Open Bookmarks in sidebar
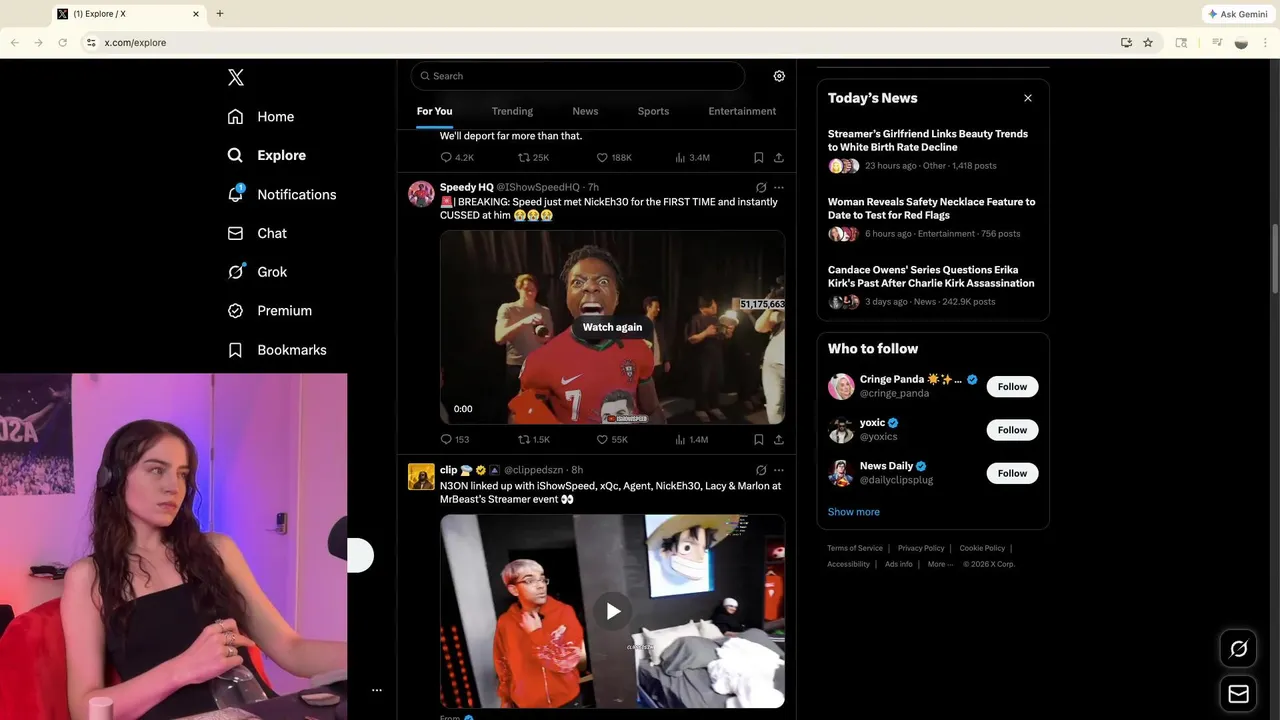The width and height of the screenshot is (1280, 720). point(277,350)
